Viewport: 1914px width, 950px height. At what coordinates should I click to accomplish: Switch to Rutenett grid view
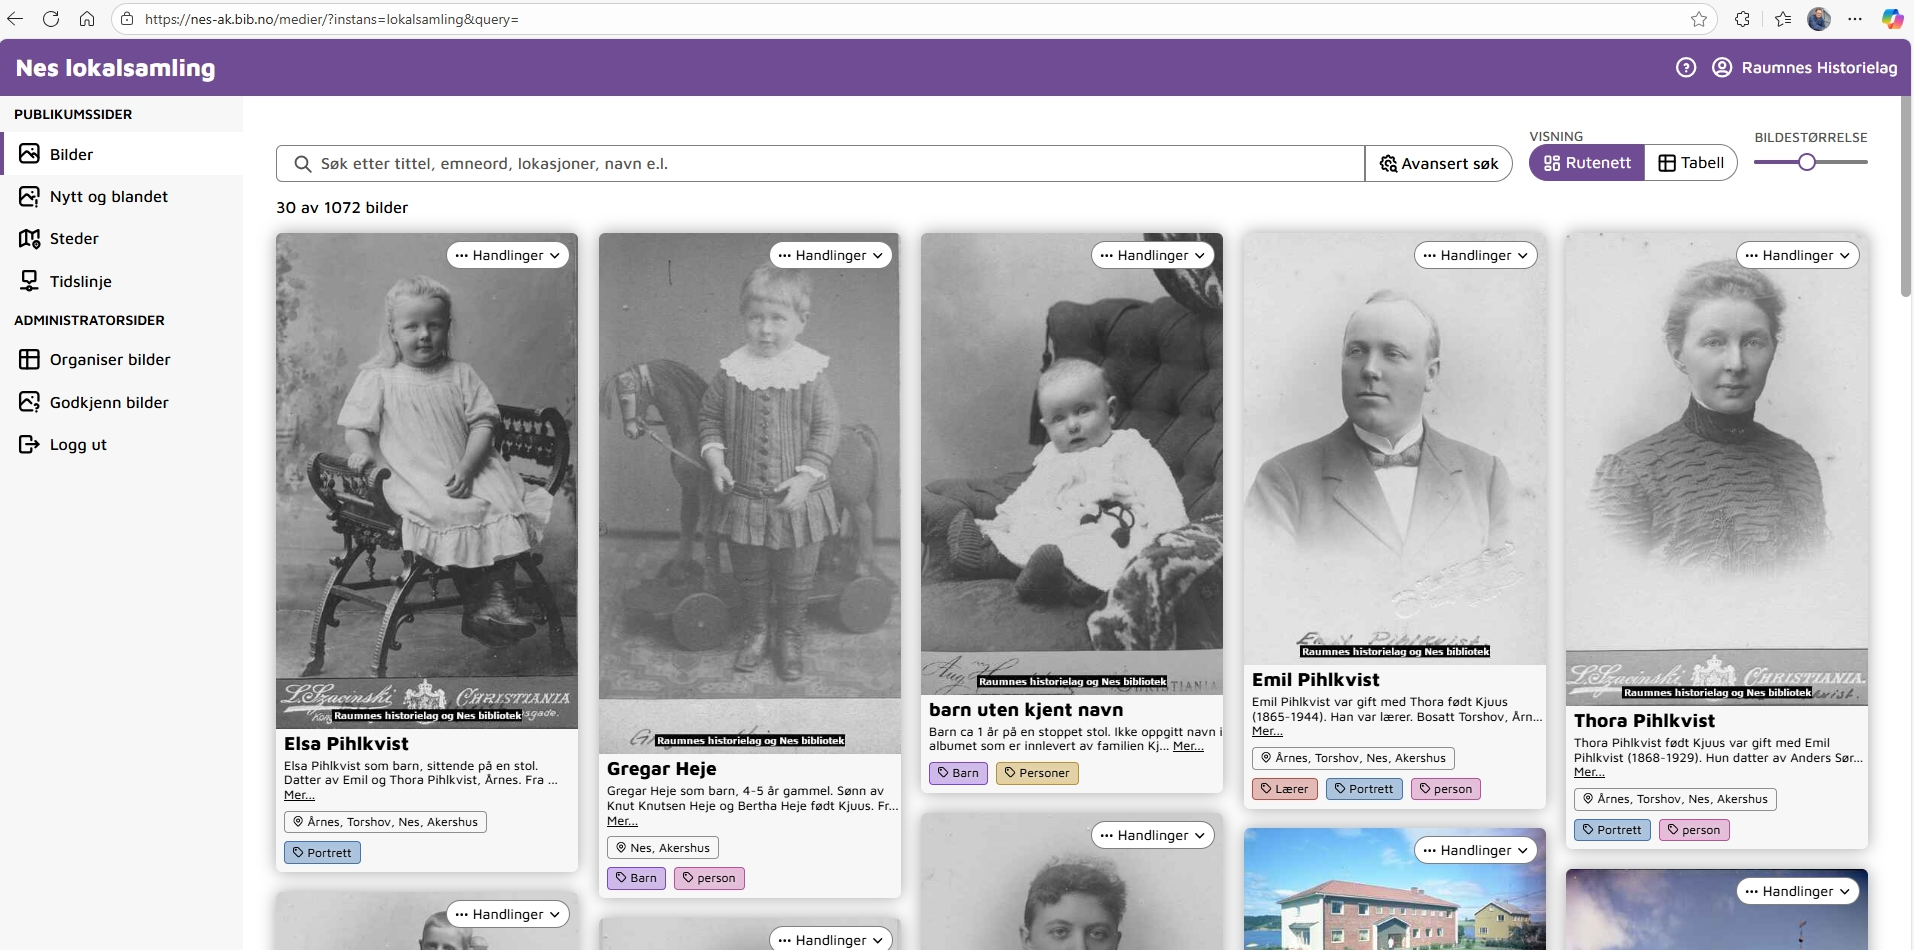[x=1586, y=163]
